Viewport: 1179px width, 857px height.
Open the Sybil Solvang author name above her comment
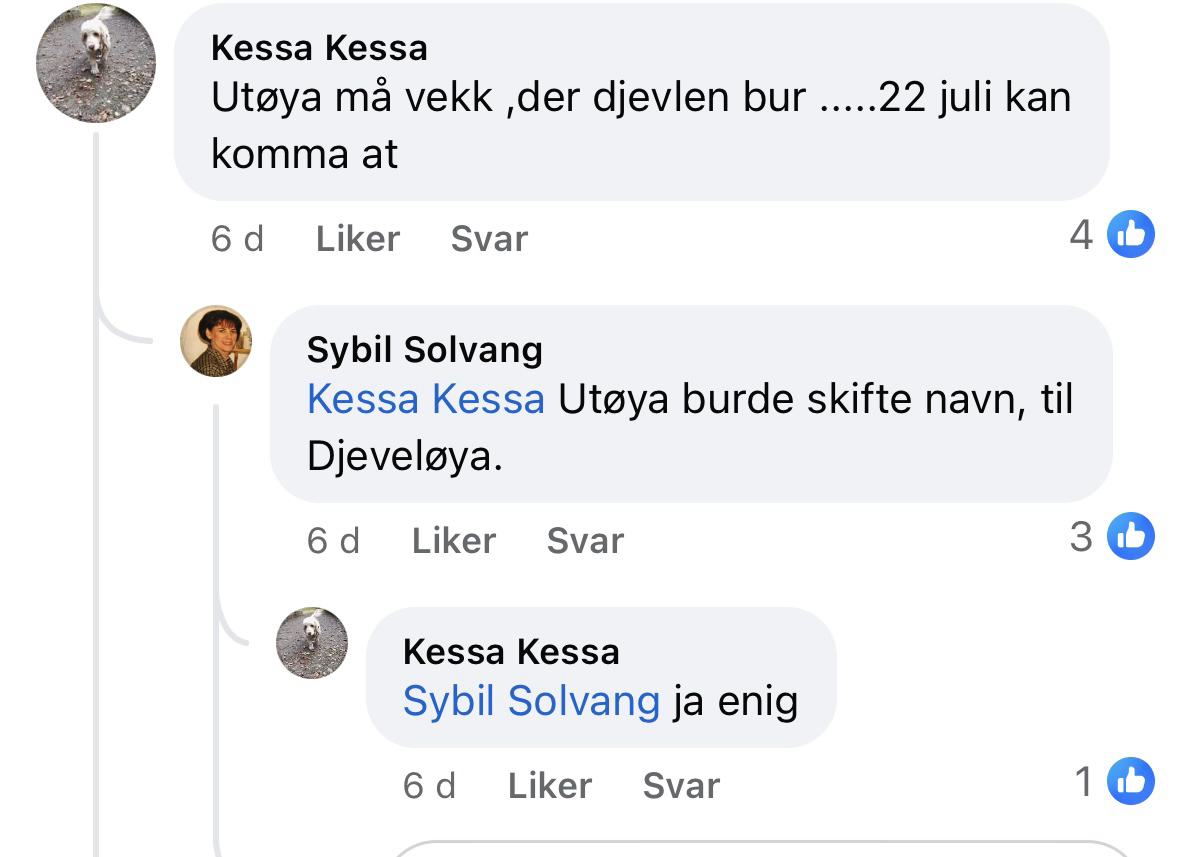(425, 349)
